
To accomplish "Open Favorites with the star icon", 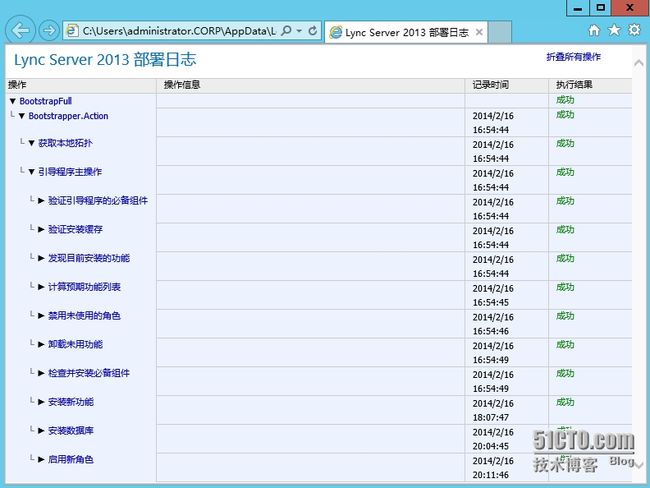I will click(x=614, y=30).
